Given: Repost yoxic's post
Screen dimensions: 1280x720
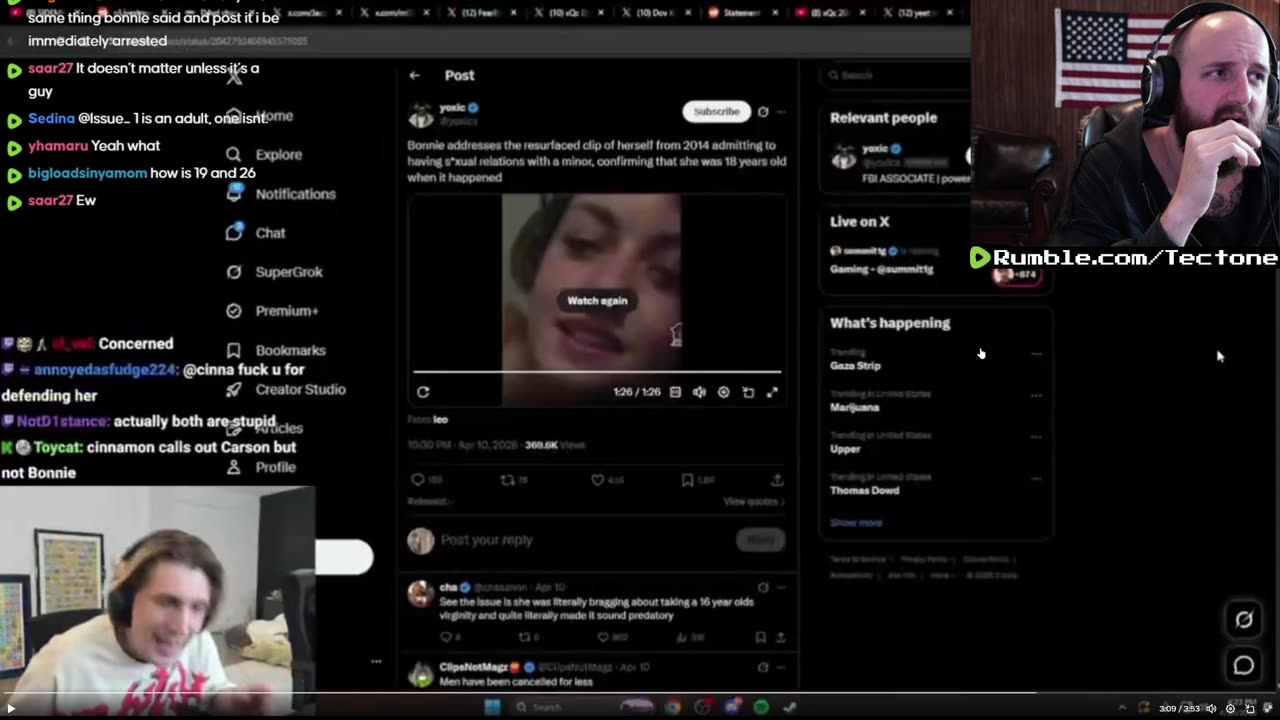Looking at the screenshot, I should [x=508, y=480].
